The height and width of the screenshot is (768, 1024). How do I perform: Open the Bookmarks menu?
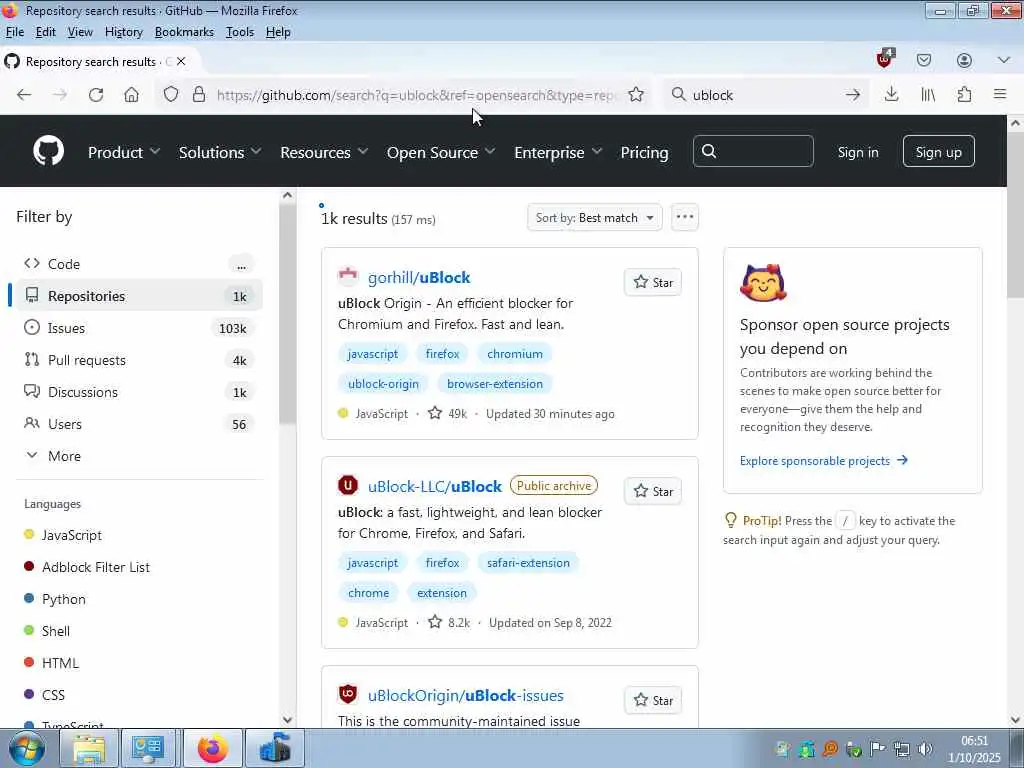[x=184, y=32]
